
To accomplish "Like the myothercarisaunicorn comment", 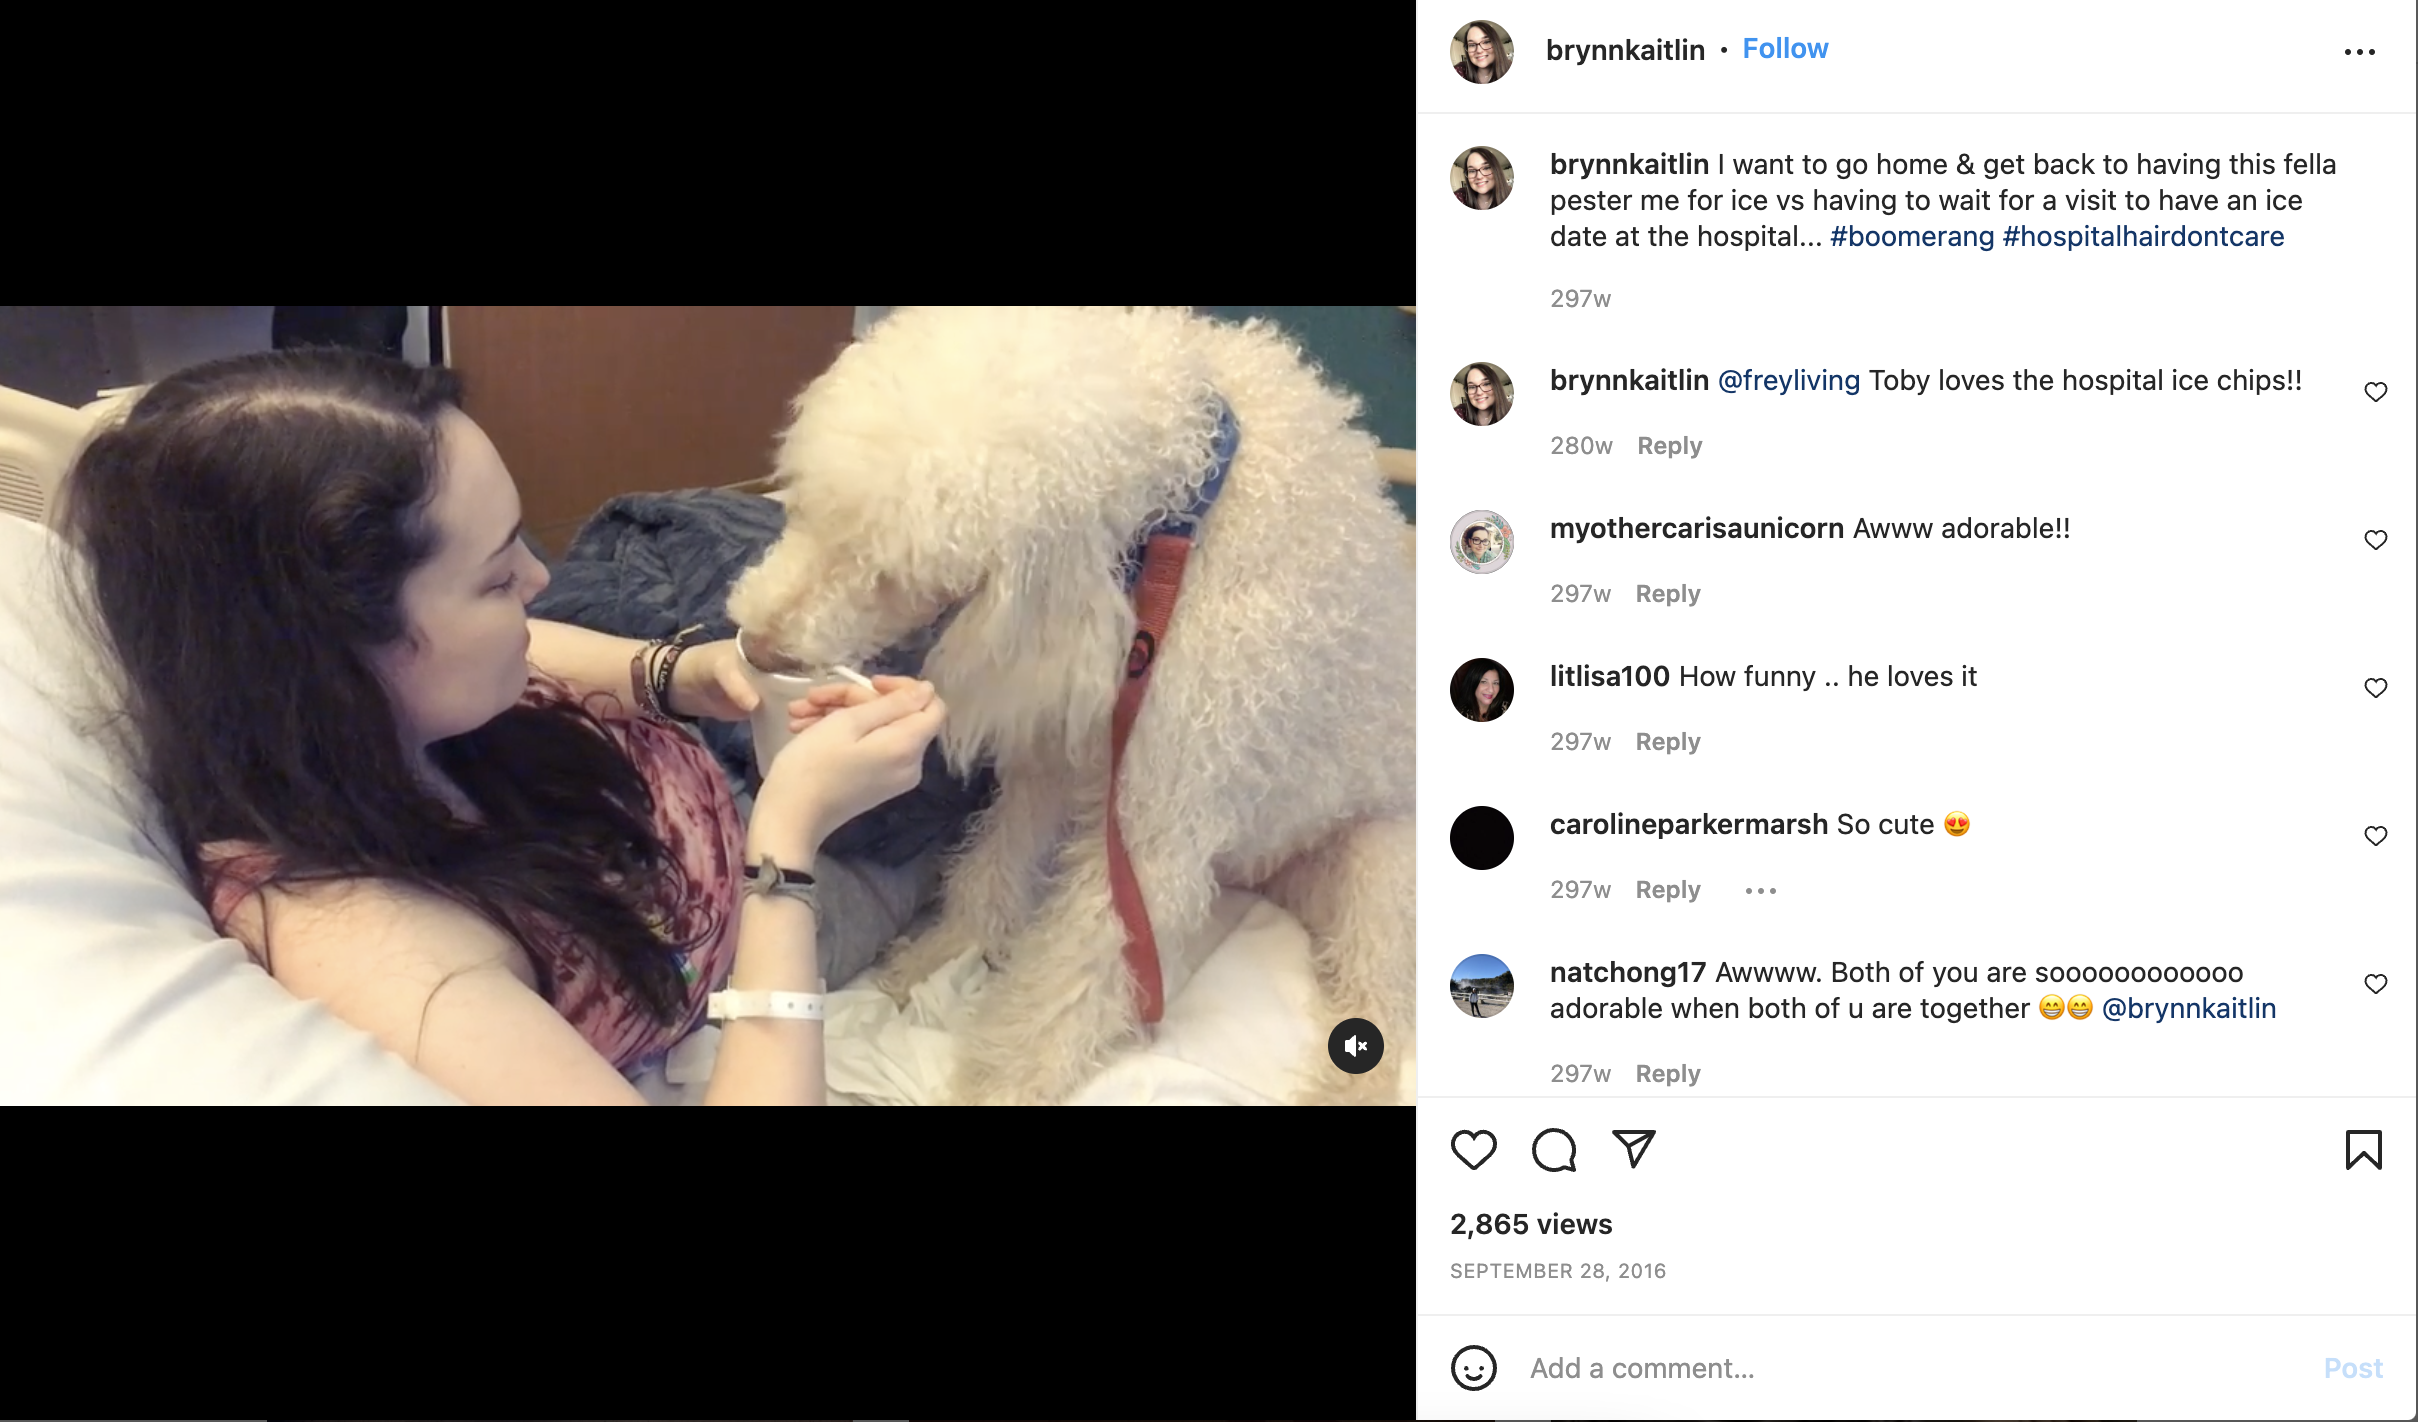I will [2376, 540].
